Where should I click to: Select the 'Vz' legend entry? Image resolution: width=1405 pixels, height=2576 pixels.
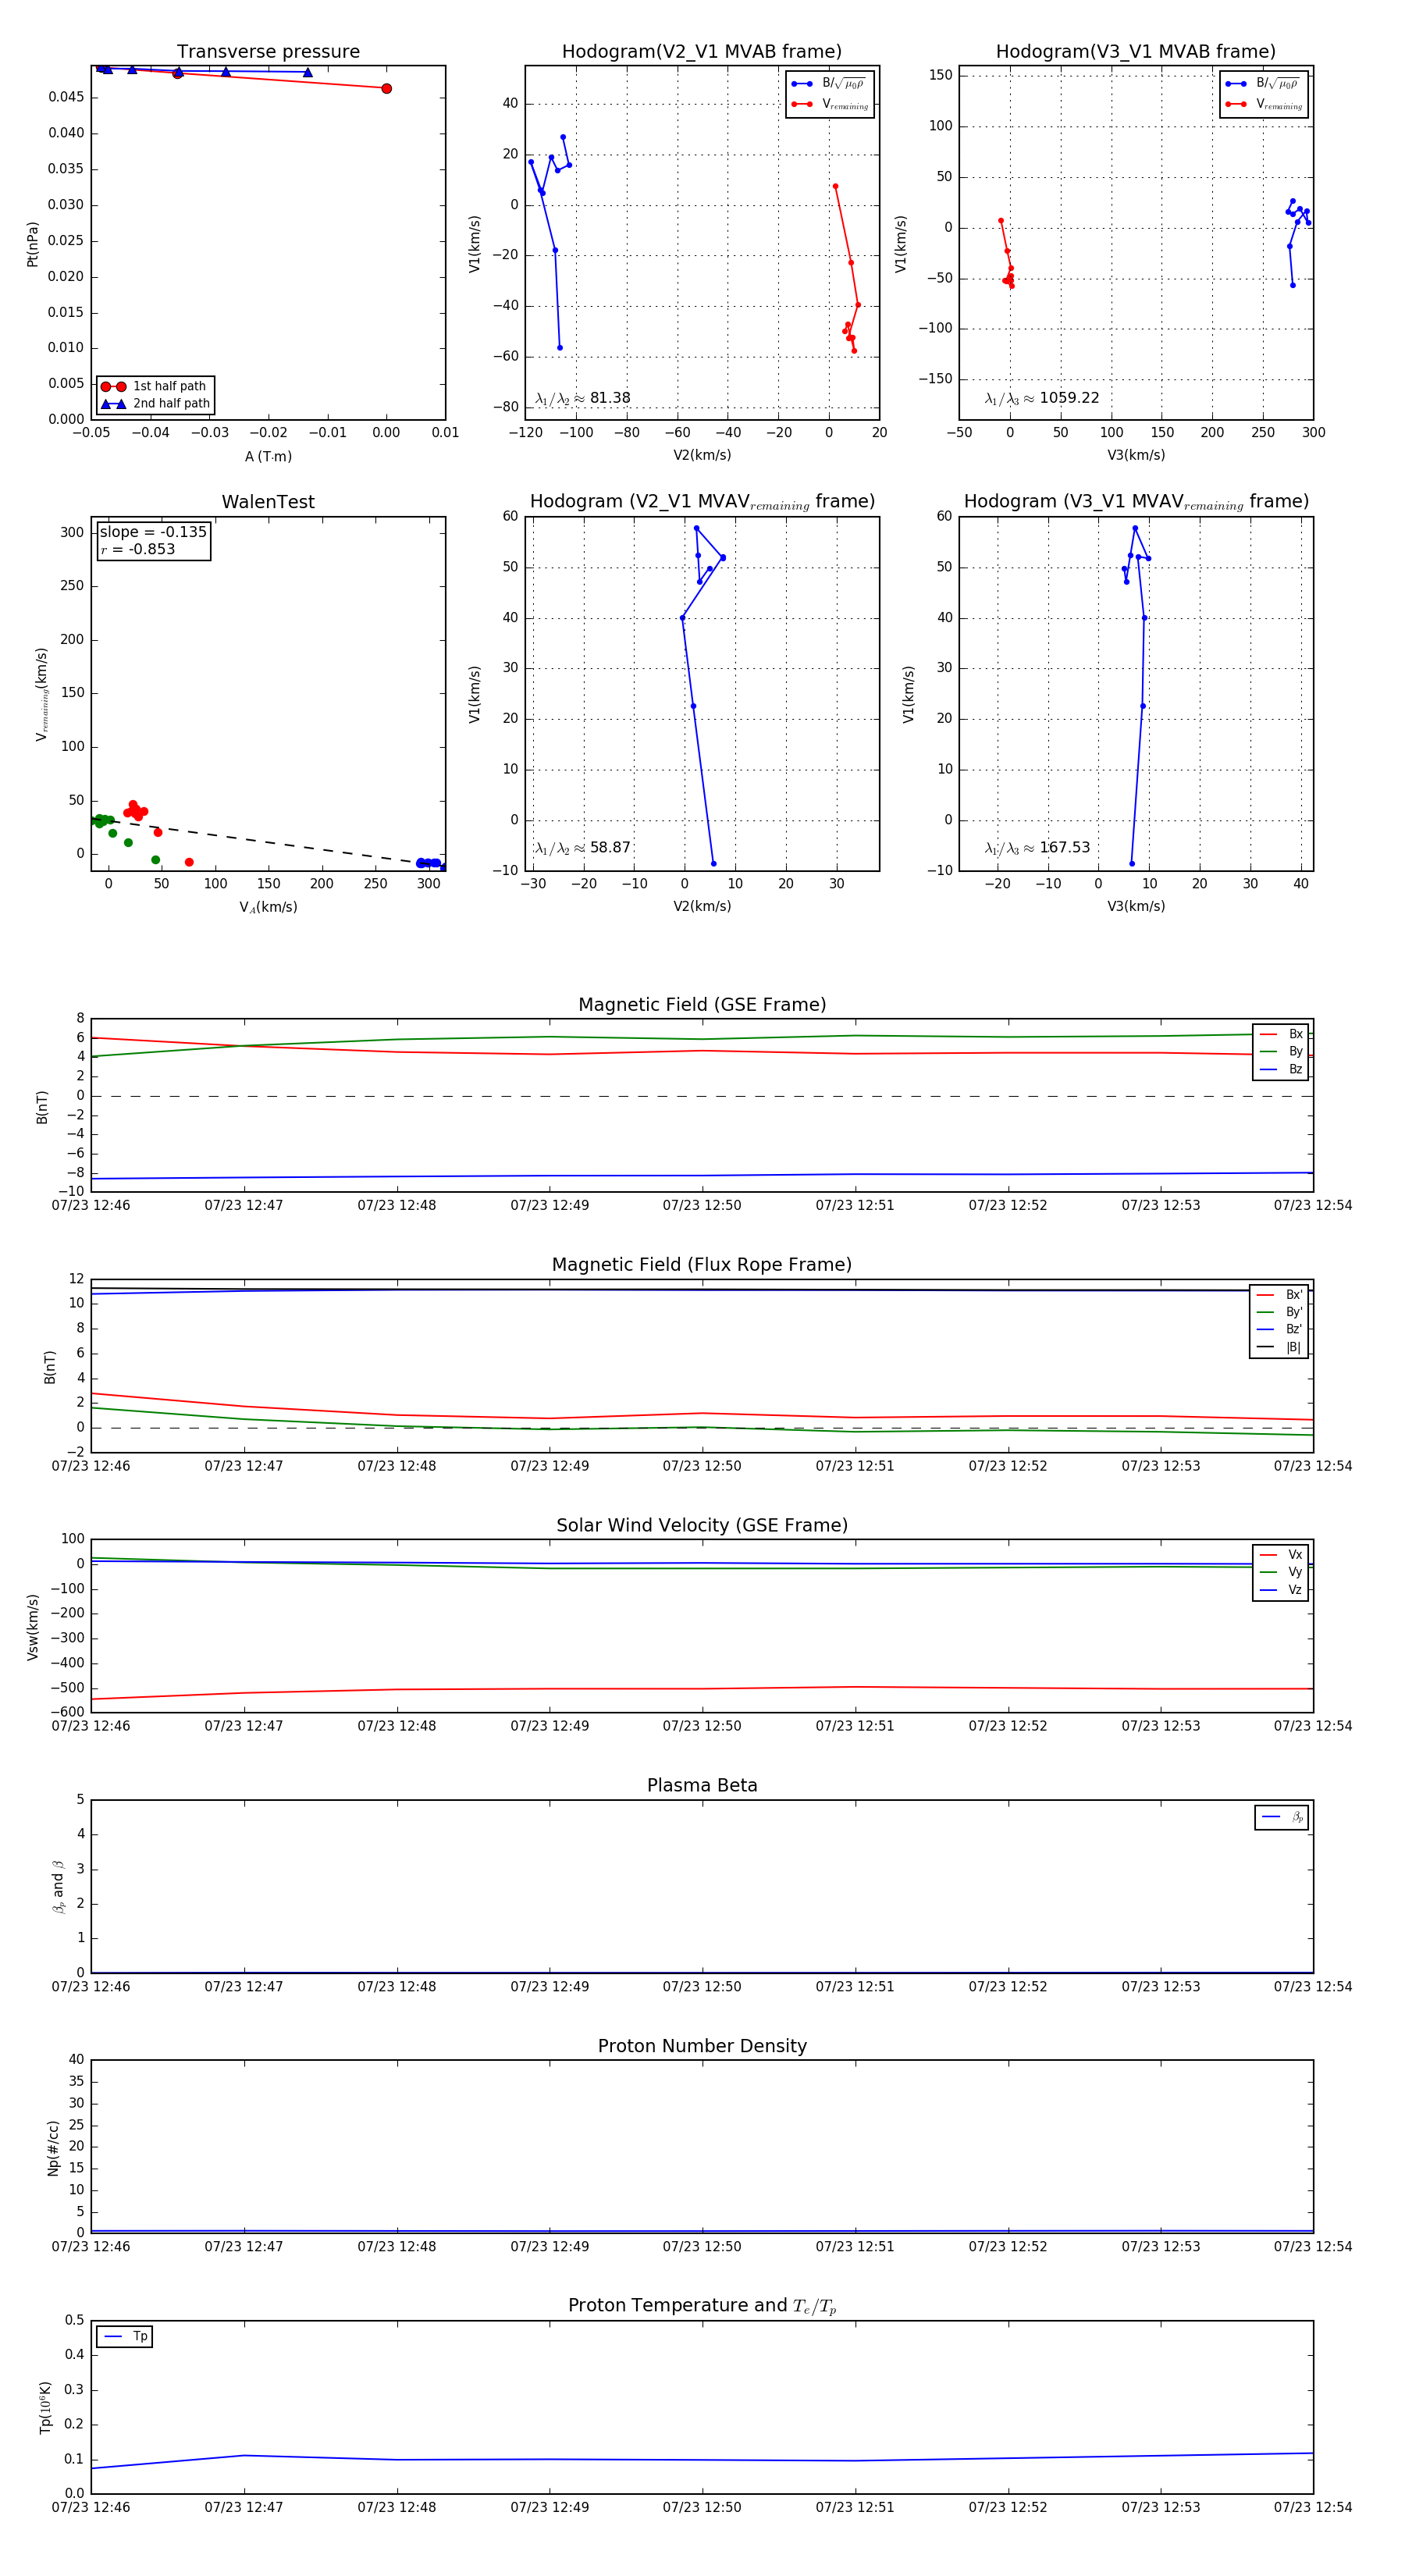[1281, 1590]
